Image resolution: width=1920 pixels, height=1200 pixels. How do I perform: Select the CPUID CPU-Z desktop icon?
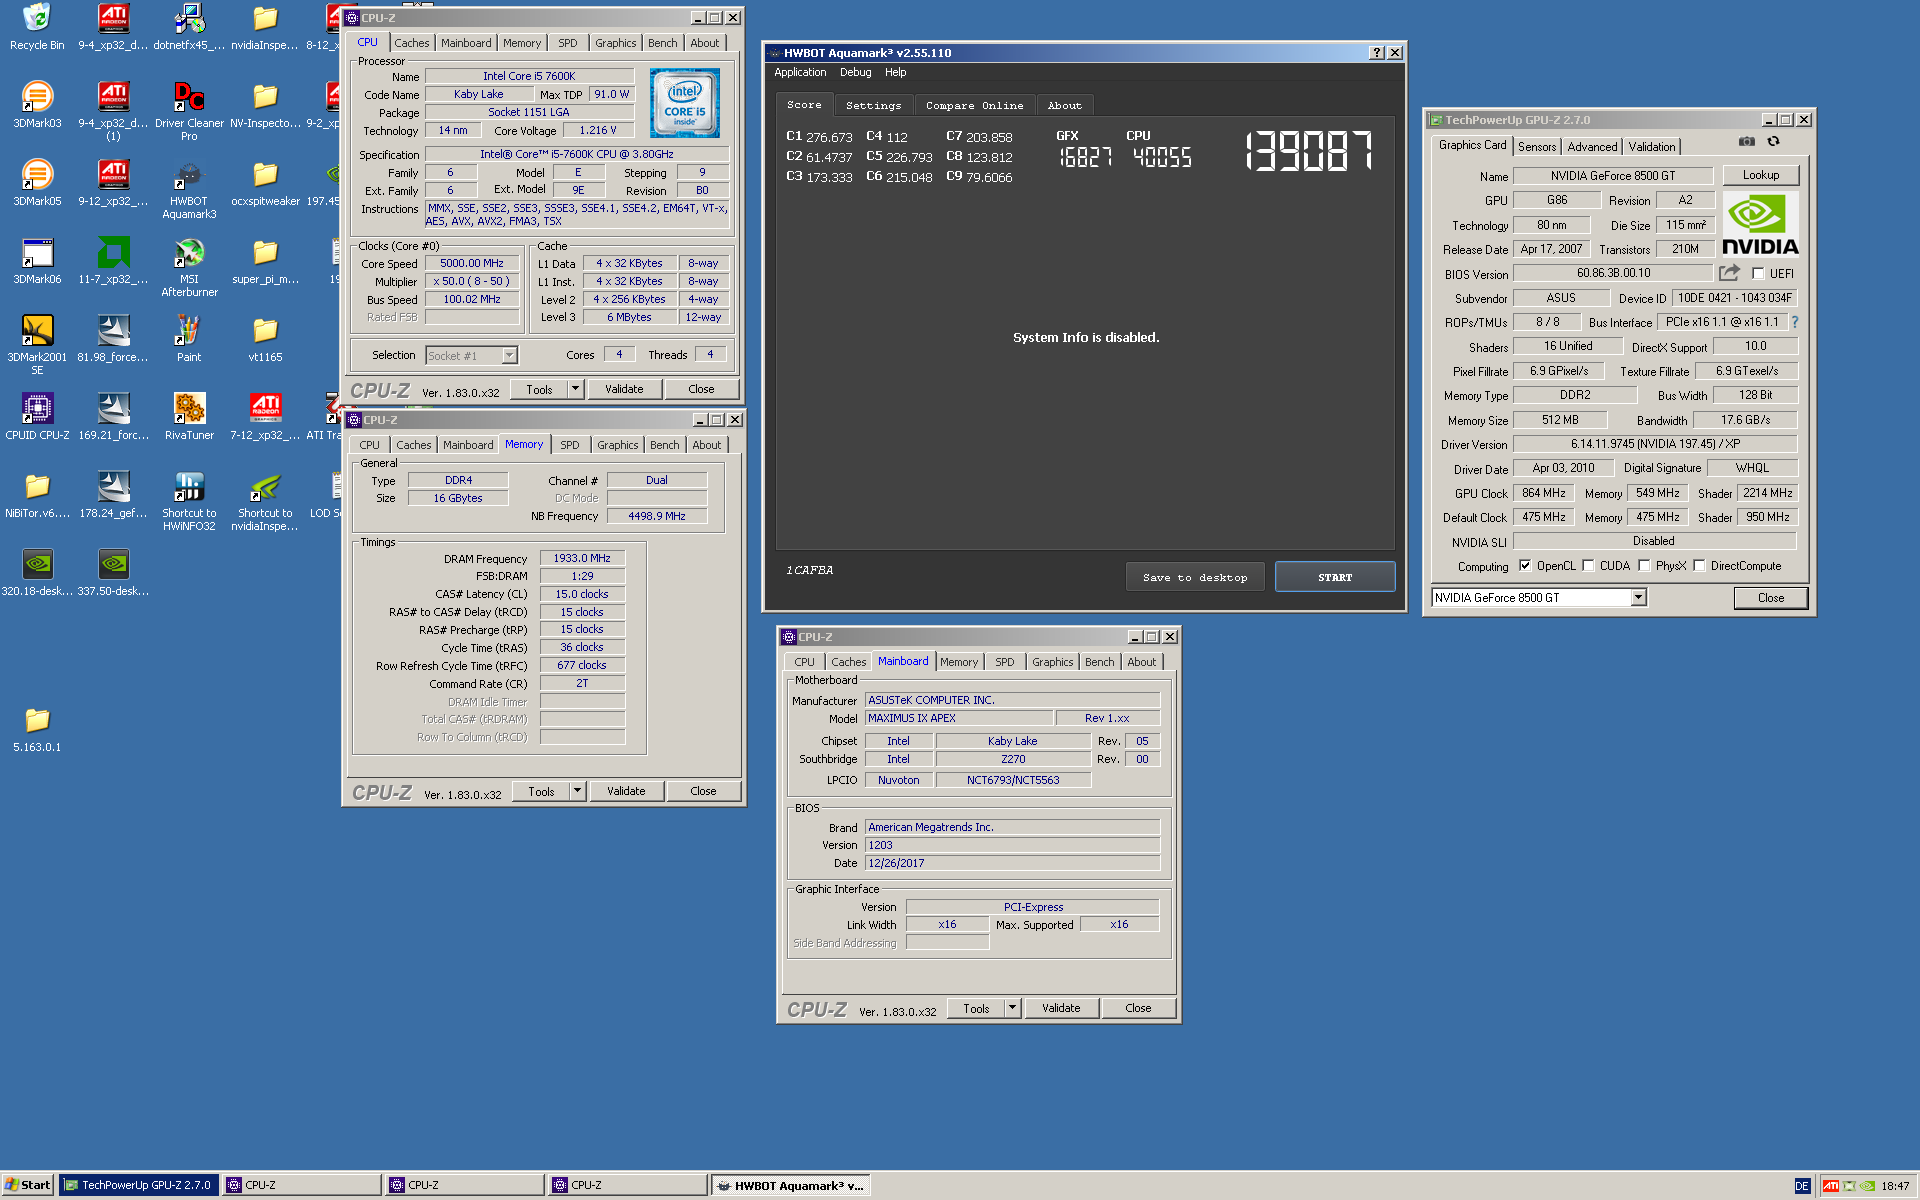pyautogui.click(x=37, y=416)
